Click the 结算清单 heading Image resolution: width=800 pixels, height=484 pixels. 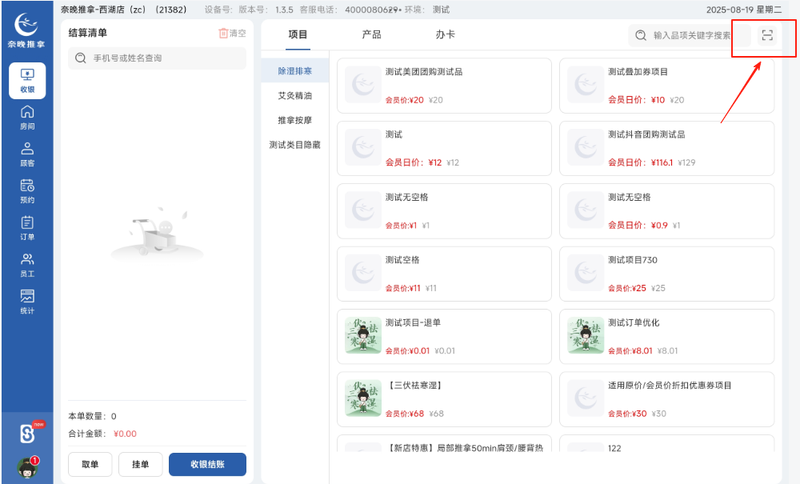88,33
